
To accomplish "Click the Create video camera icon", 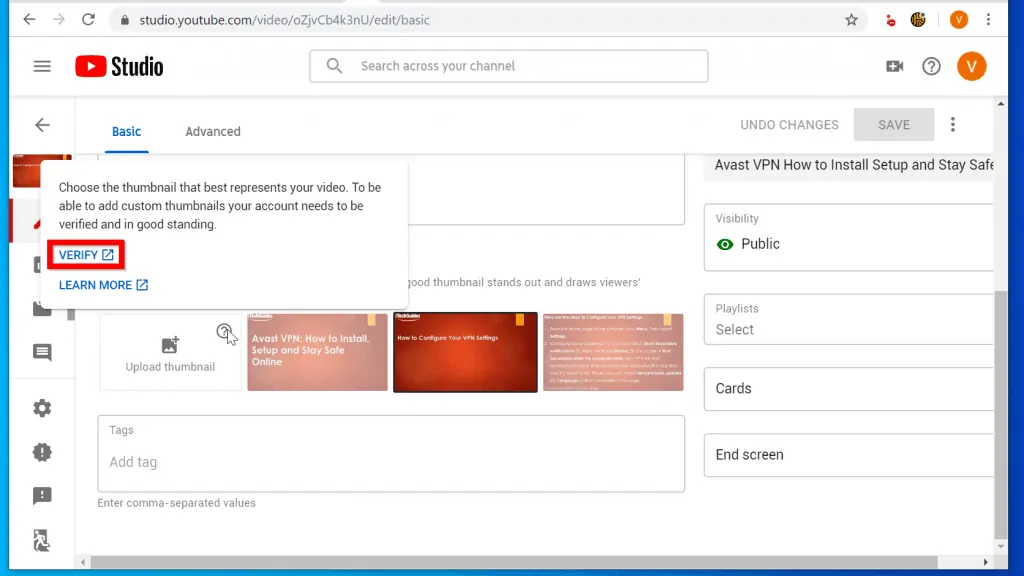I will pyautogui.click(x=895, y=66).
